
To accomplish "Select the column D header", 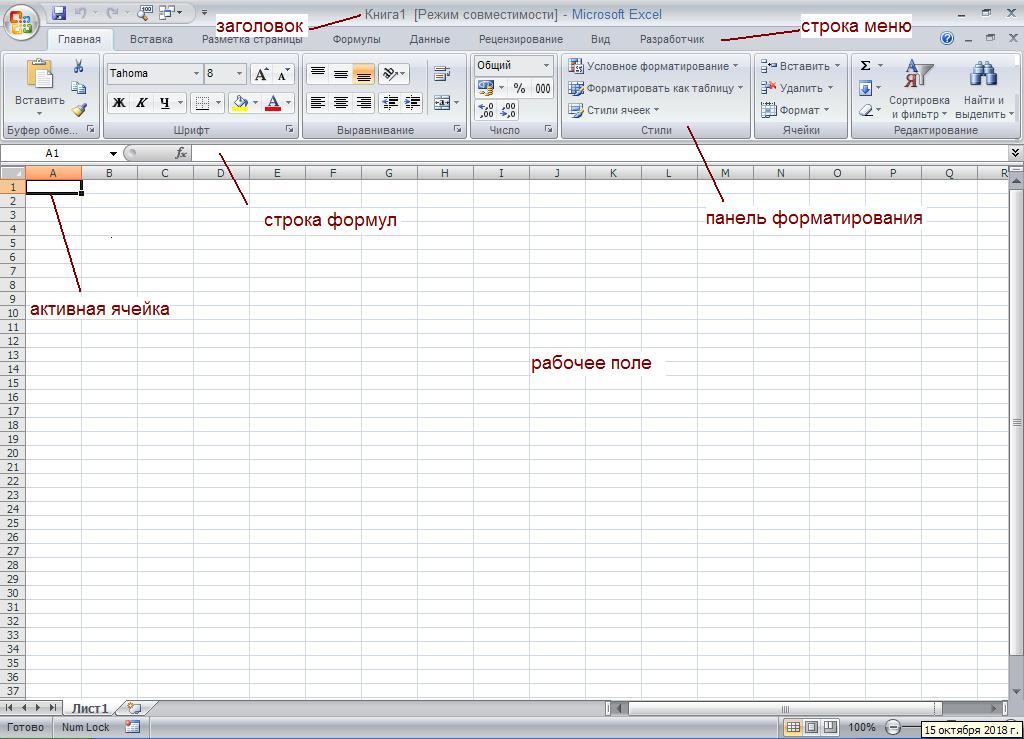I will click(x=221, y=173).
